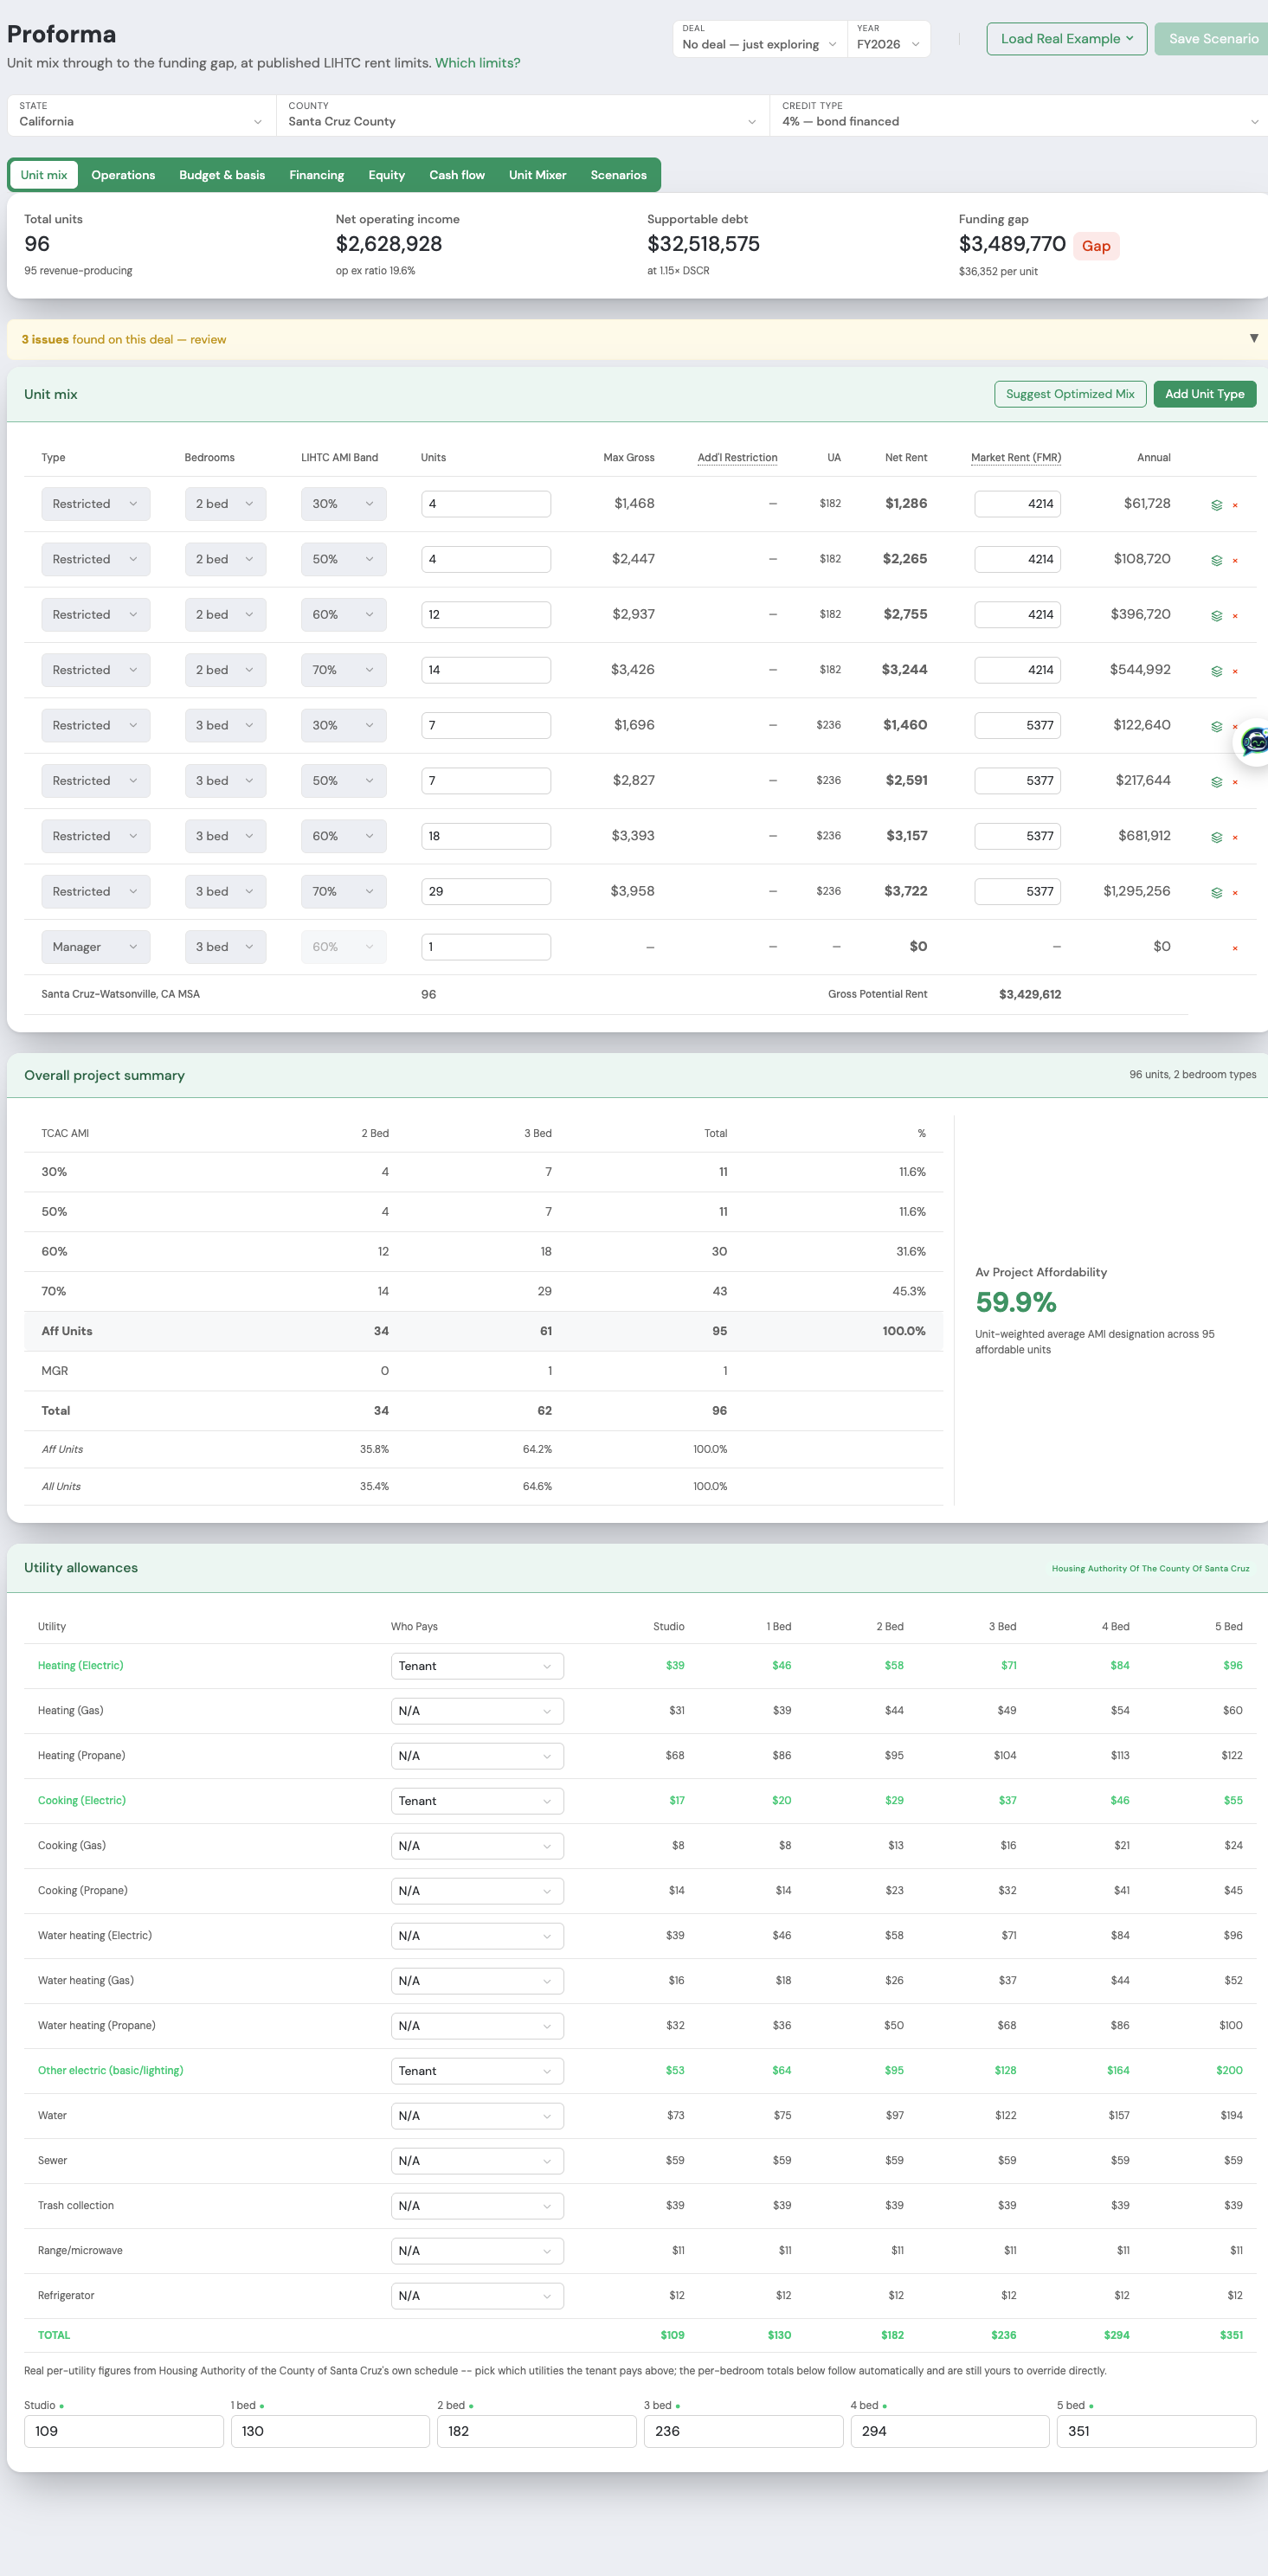Open the chatbot assistant bubble
This screenshot has width=1268, height=2576.
(1253, 742)
